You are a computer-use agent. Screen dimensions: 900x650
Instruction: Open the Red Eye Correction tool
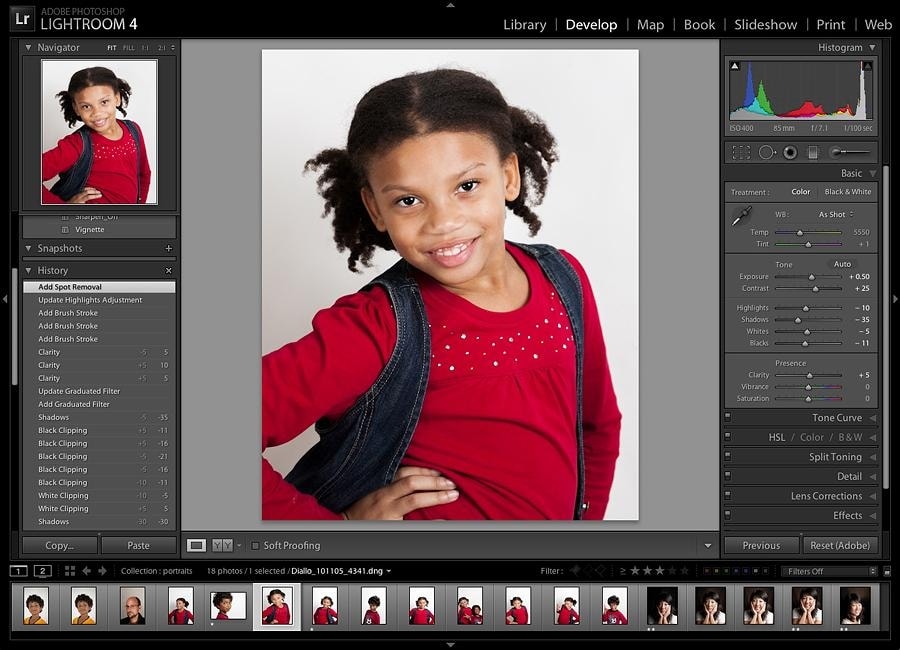790,151
